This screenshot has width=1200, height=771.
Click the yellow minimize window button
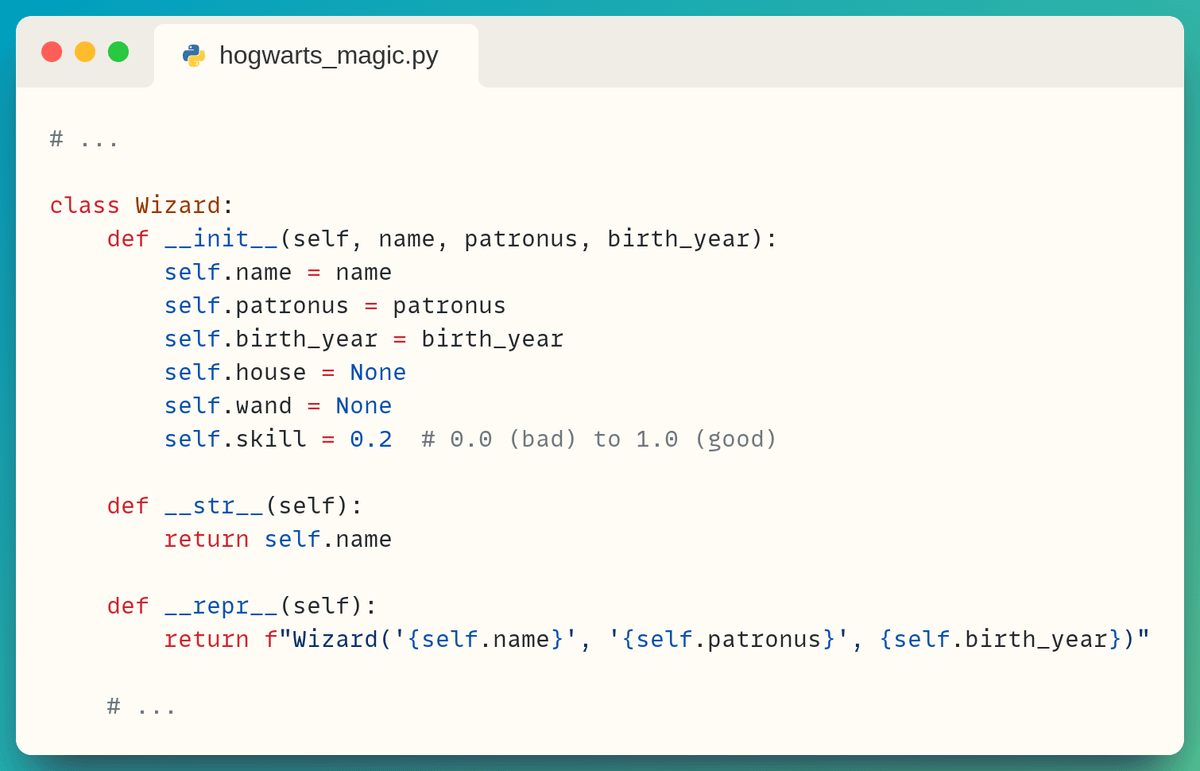coord(85,52)
